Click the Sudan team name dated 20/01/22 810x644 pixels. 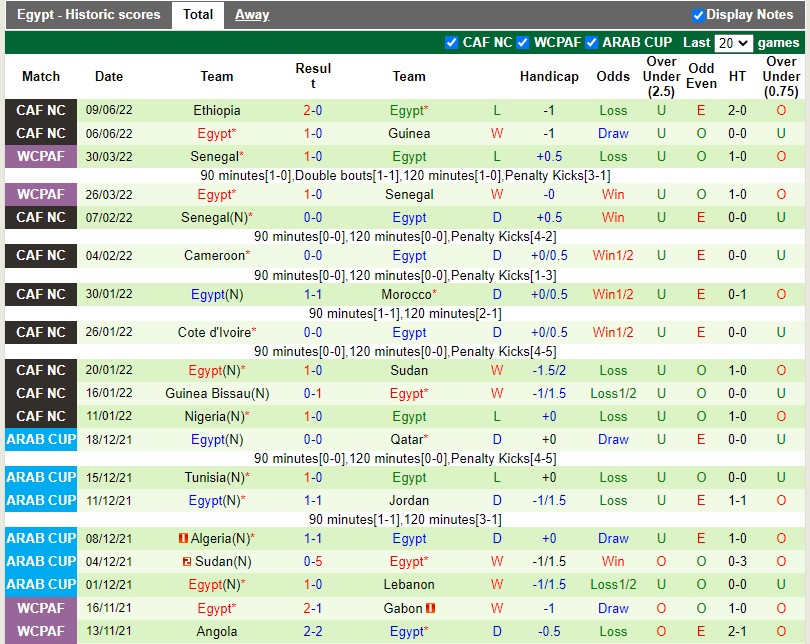click(x=409, y=370)
